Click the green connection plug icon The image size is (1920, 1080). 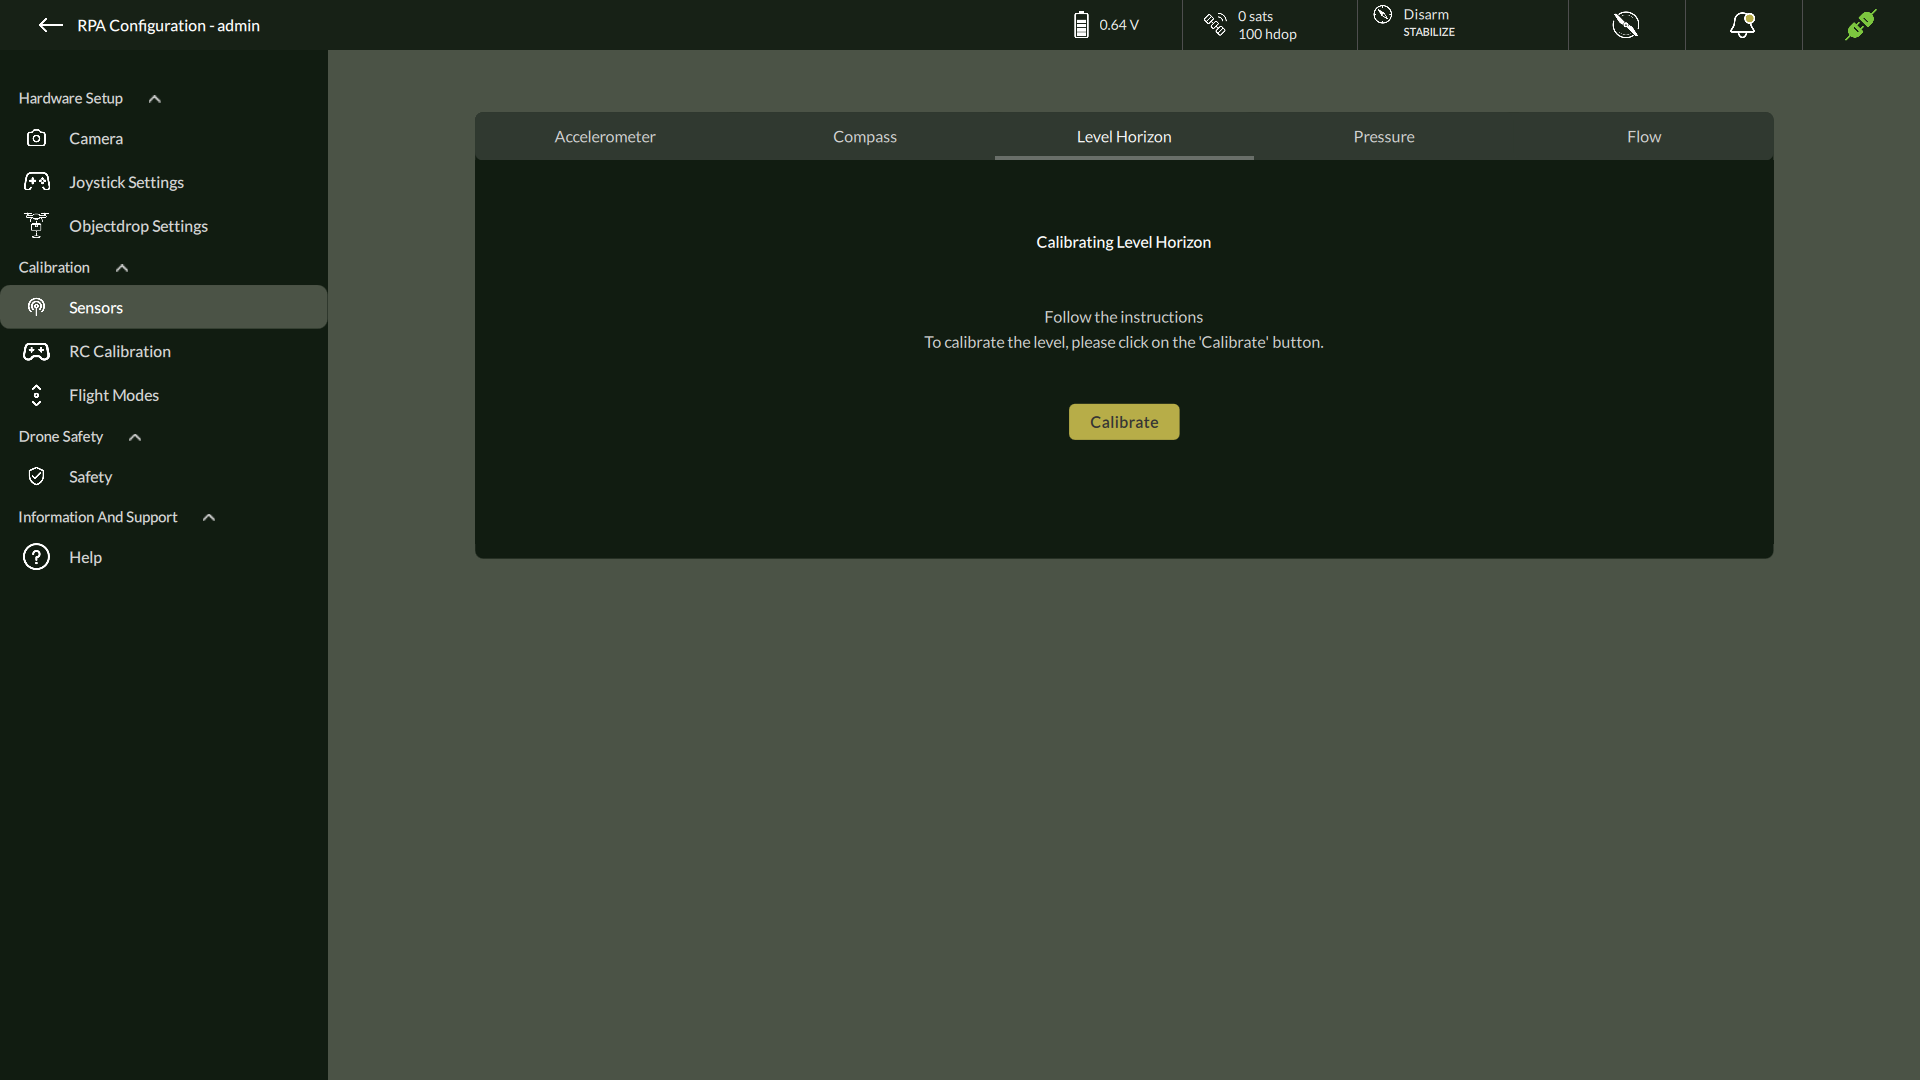[x=1861, y=25]
